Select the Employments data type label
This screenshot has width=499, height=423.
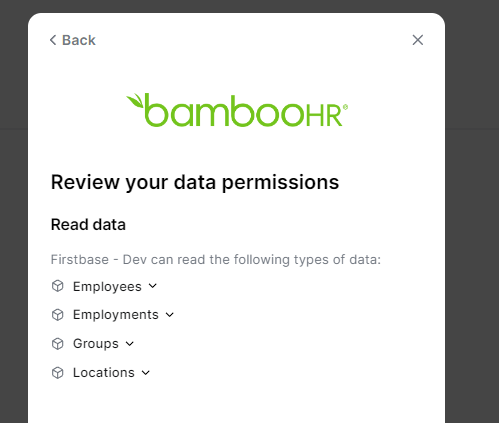pyautogui.click(x=116, y=315)
